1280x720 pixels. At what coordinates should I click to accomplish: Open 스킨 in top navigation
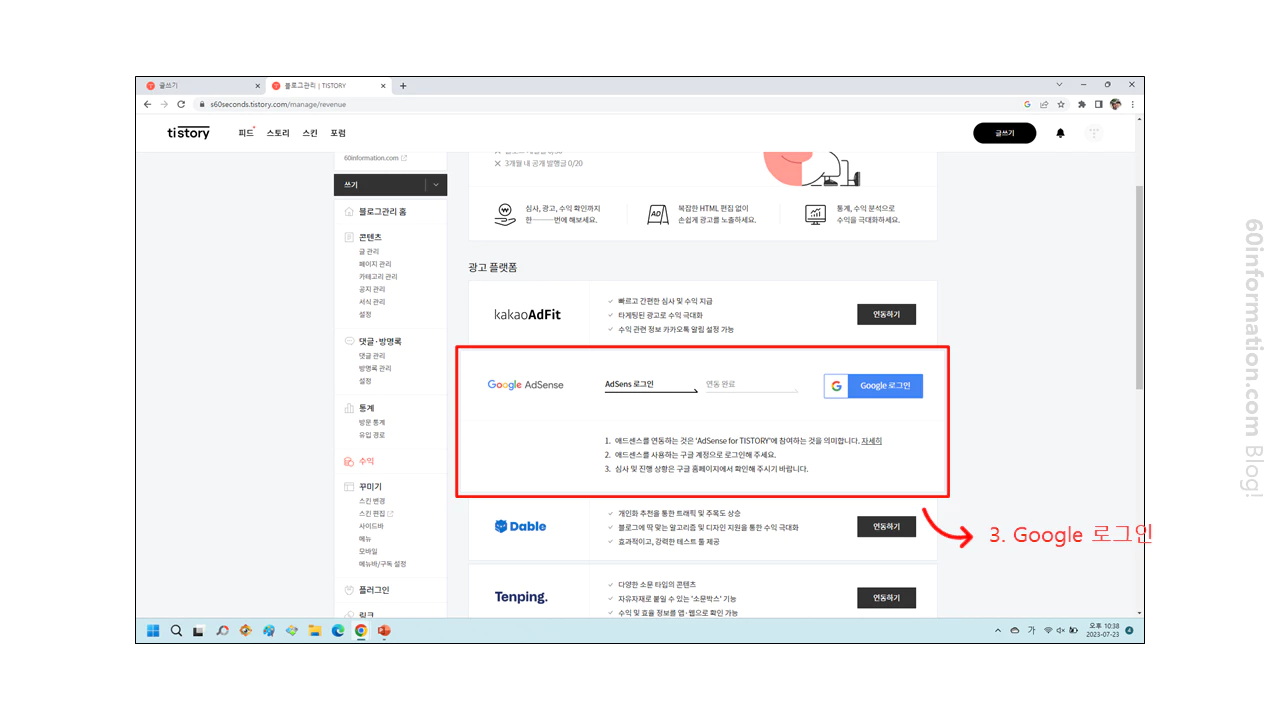tap(310, 133)
